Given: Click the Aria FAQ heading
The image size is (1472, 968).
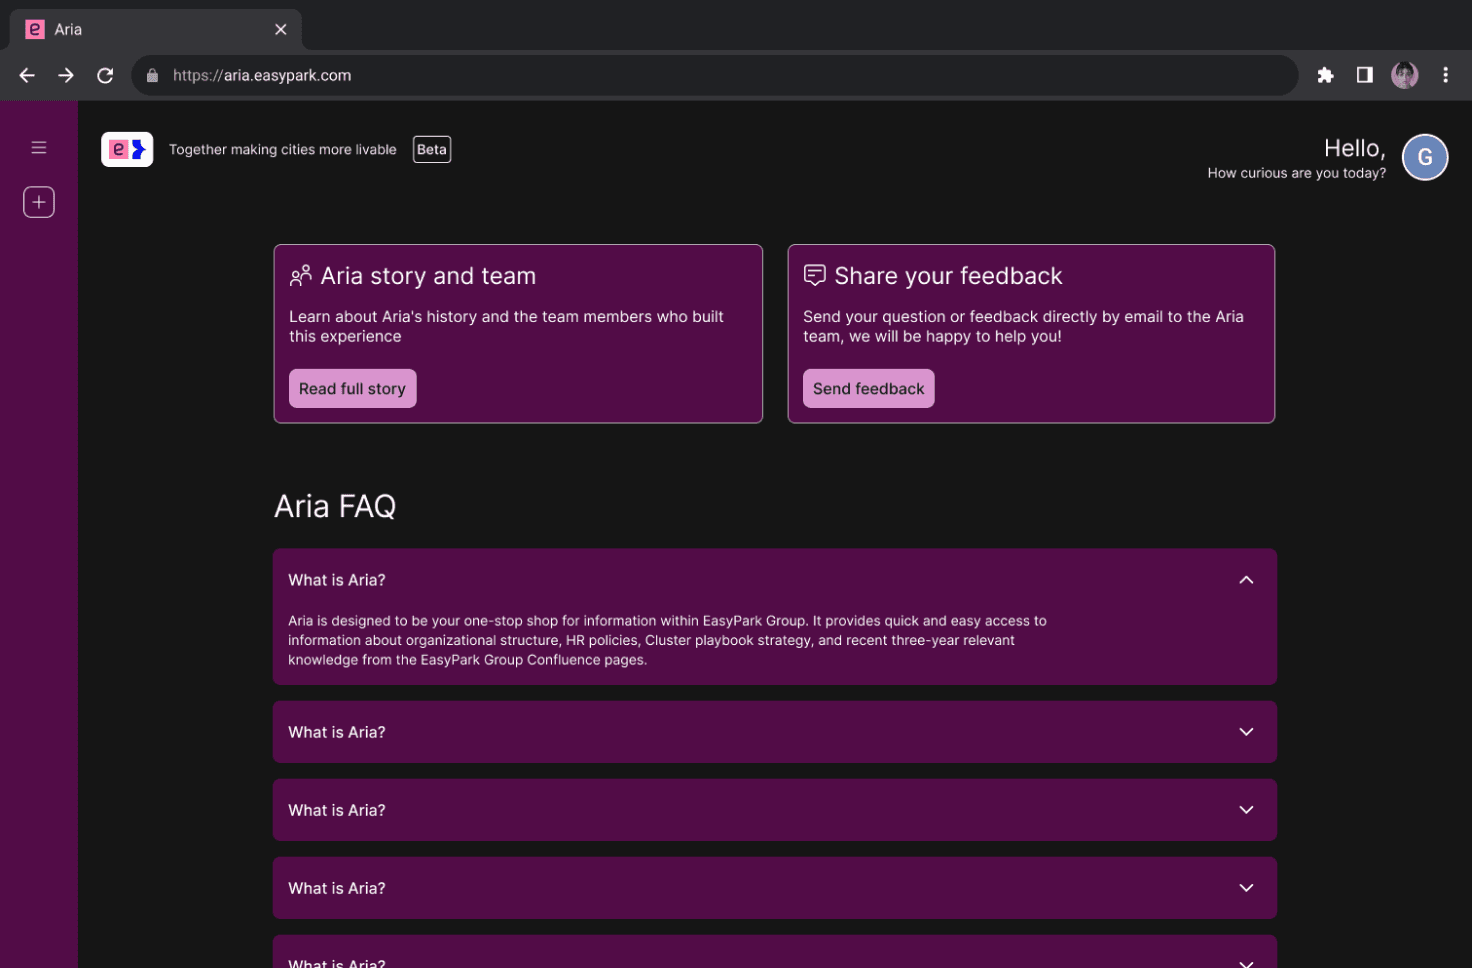Looking at the screenshot, I should pyautogui.click(x=335, y=506).
